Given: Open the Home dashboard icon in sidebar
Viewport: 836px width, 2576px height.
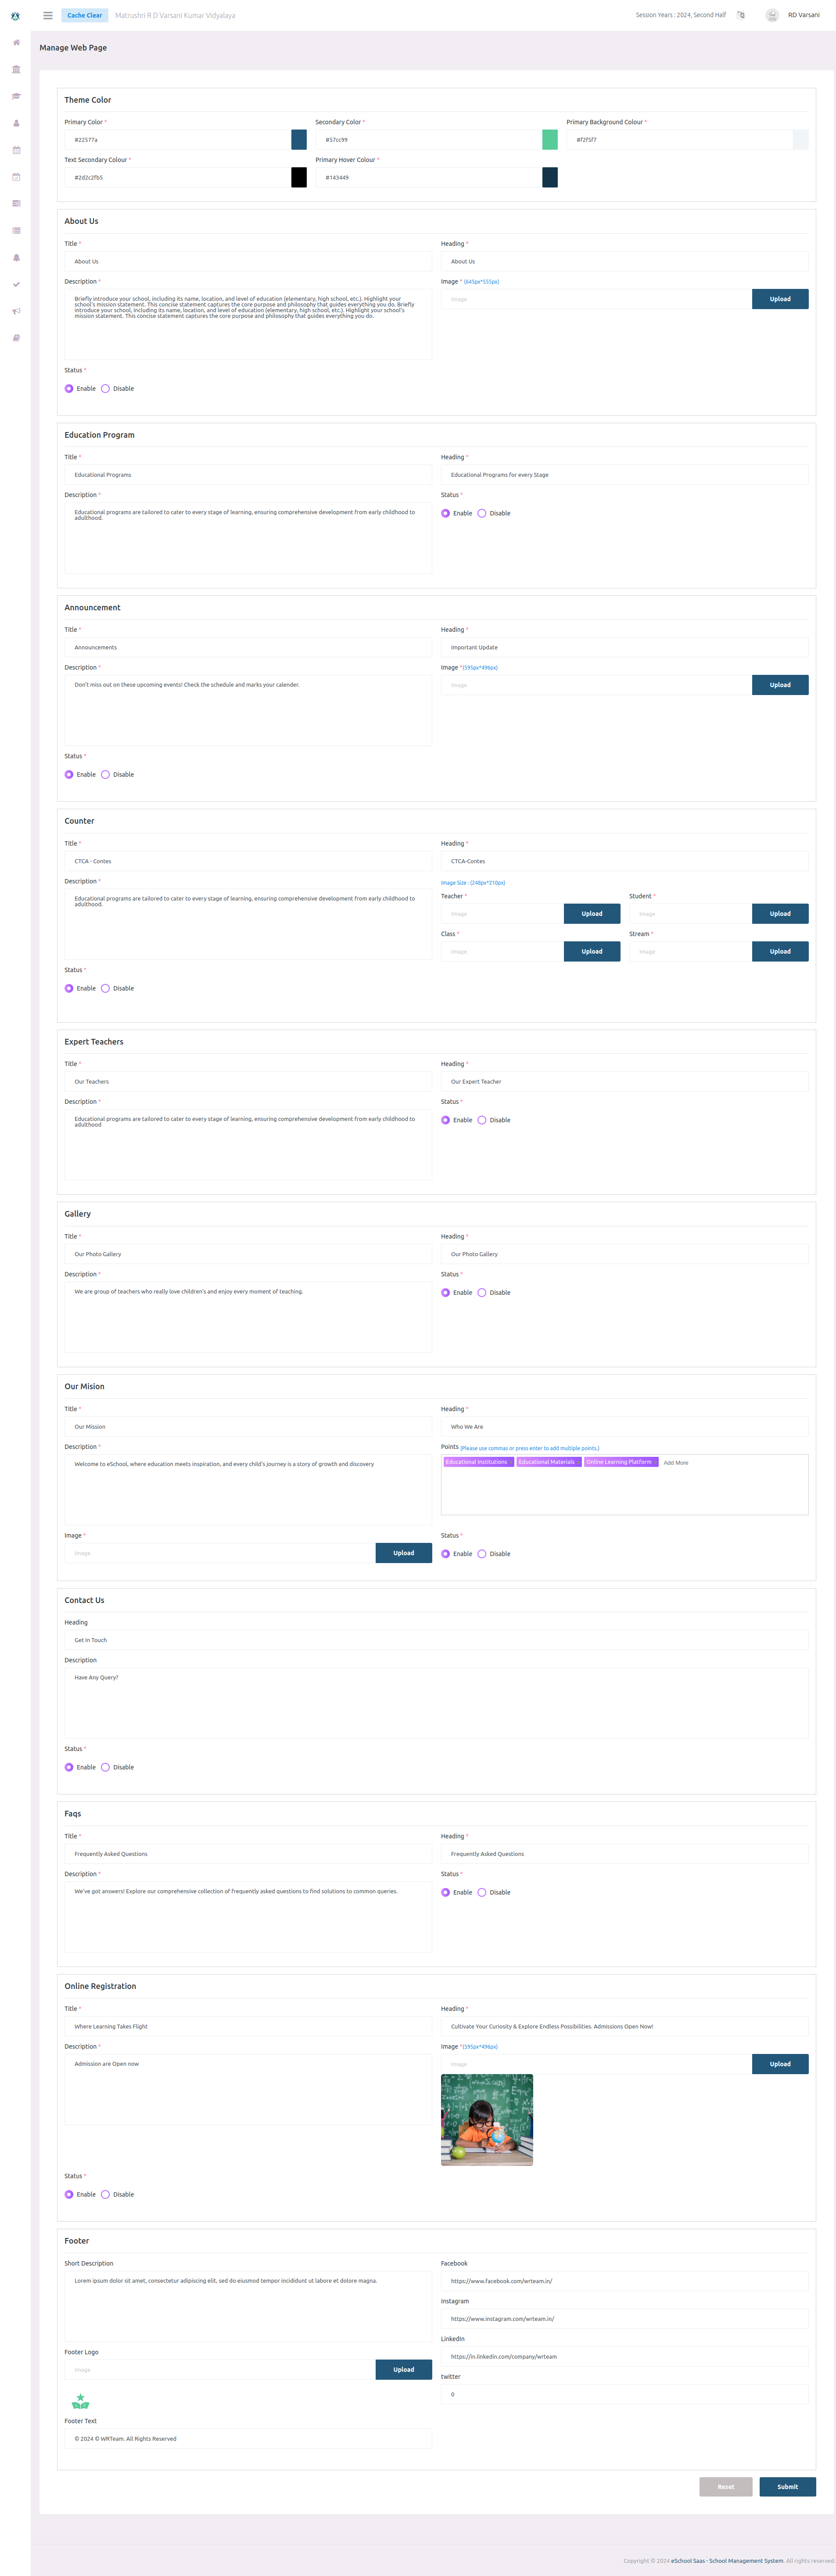Looking at the screenshot, I should (x=15, y=43).
